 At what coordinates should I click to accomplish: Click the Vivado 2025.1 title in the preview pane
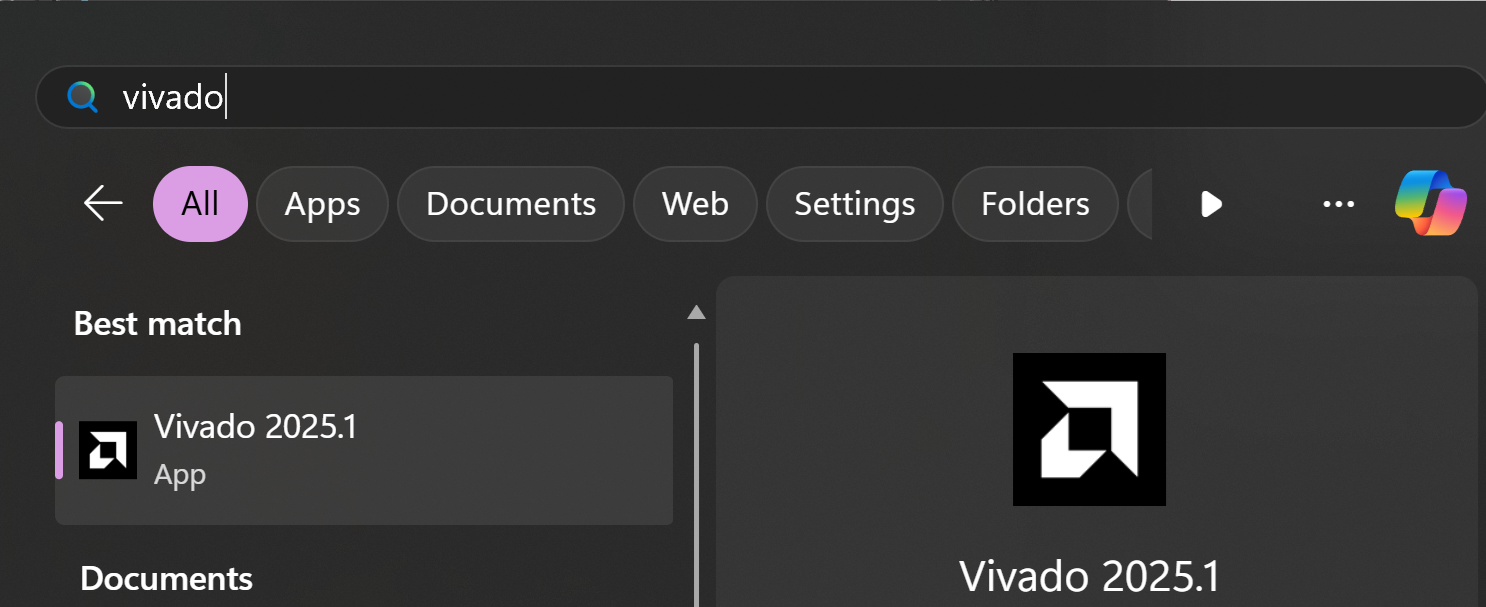(x=1089, y=577)
